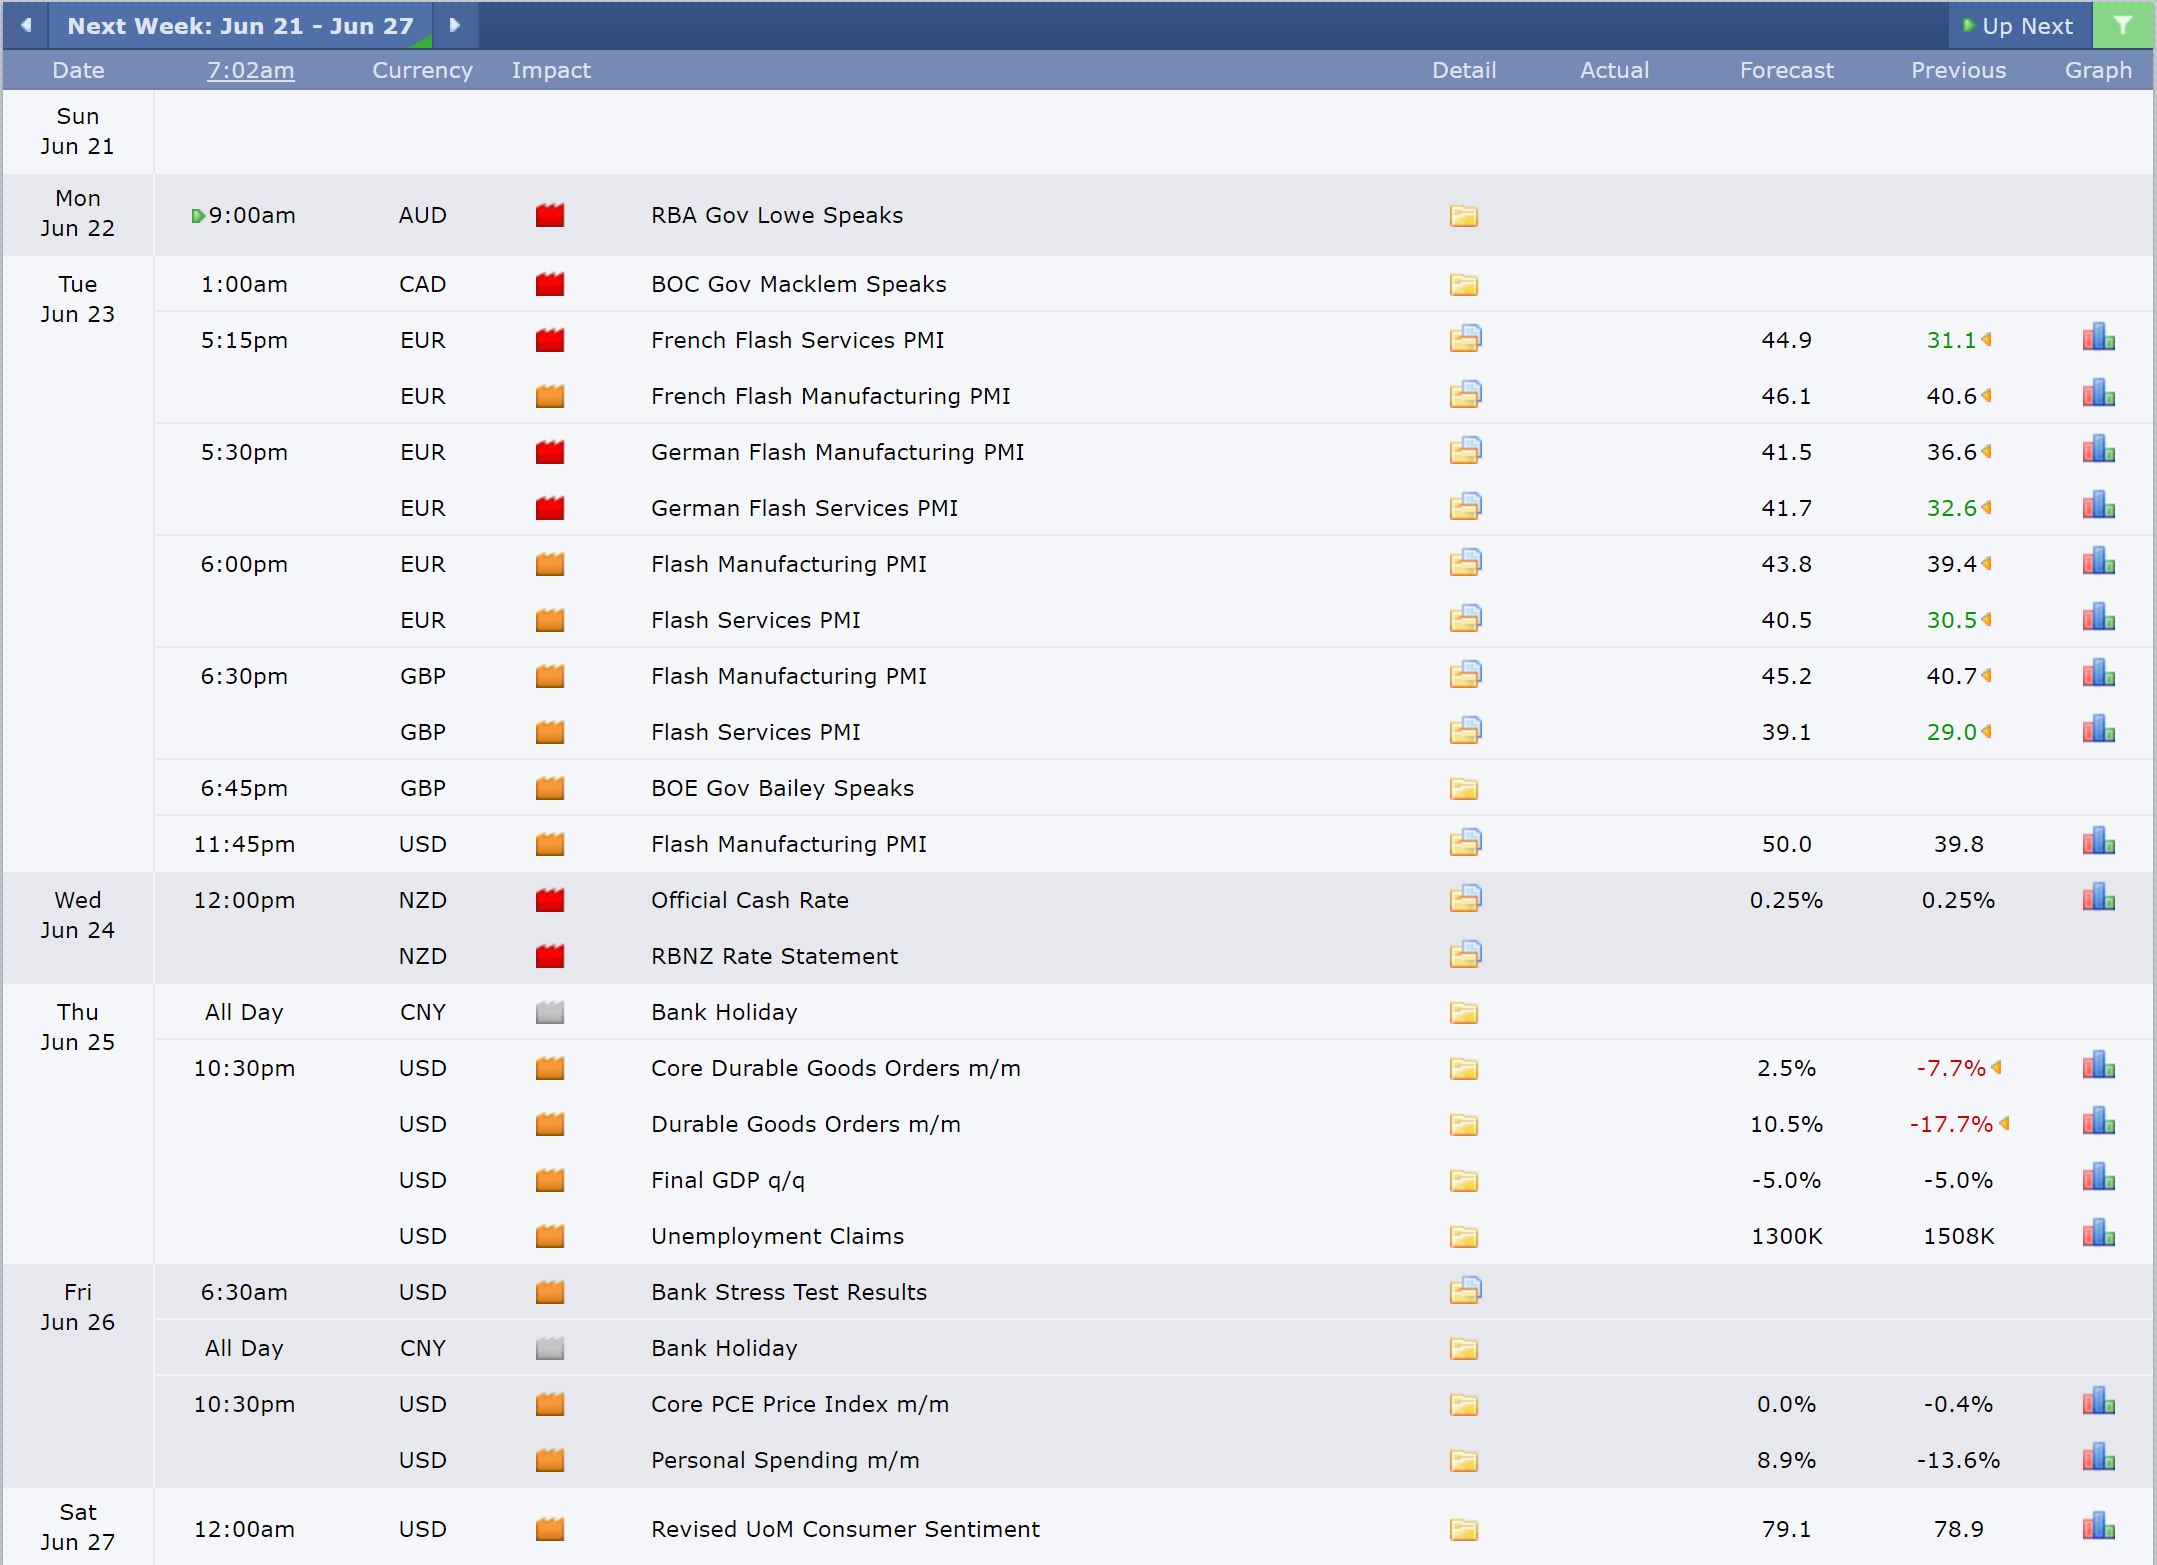Open detail folder for German Flash Manufacturing PMI
The image size is (2157, 1565).
point(1465,451)
